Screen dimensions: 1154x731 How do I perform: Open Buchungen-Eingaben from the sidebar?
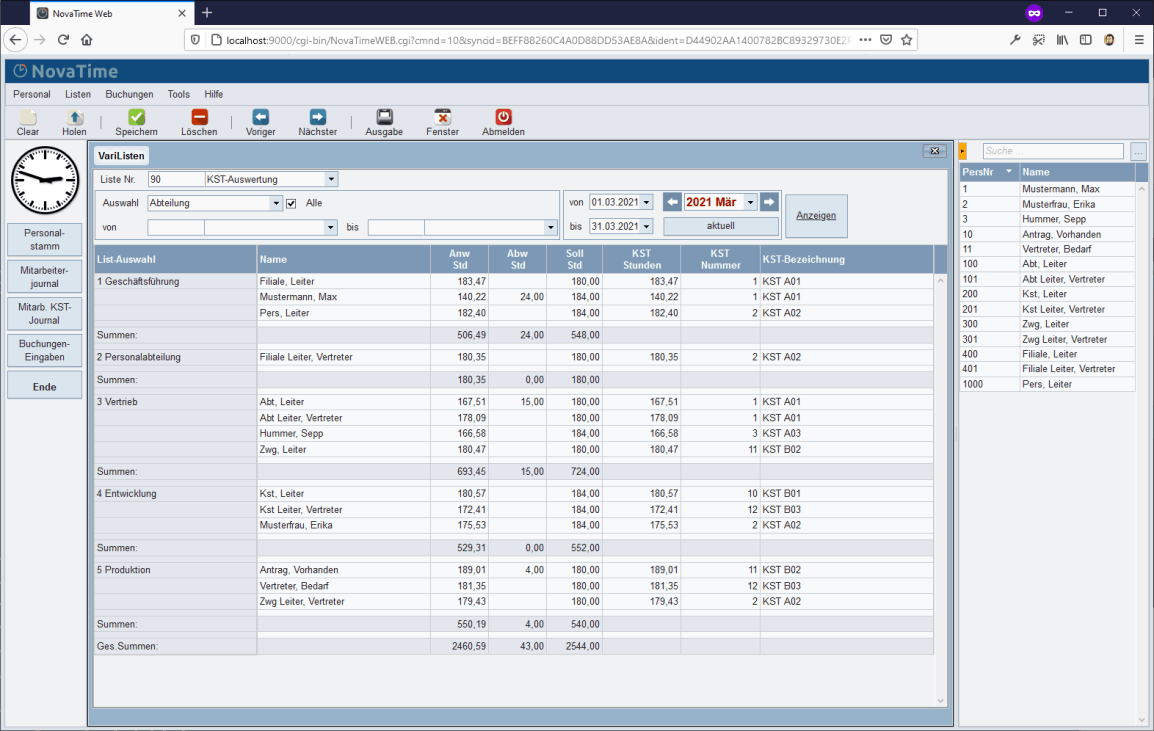coord(44,350)
